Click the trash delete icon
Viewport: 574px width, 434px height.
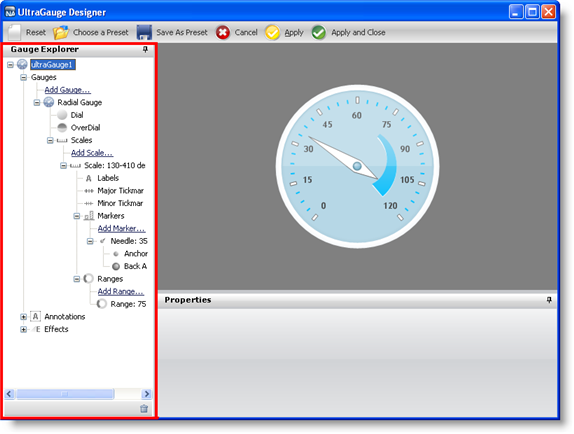[x=144, y=408]
